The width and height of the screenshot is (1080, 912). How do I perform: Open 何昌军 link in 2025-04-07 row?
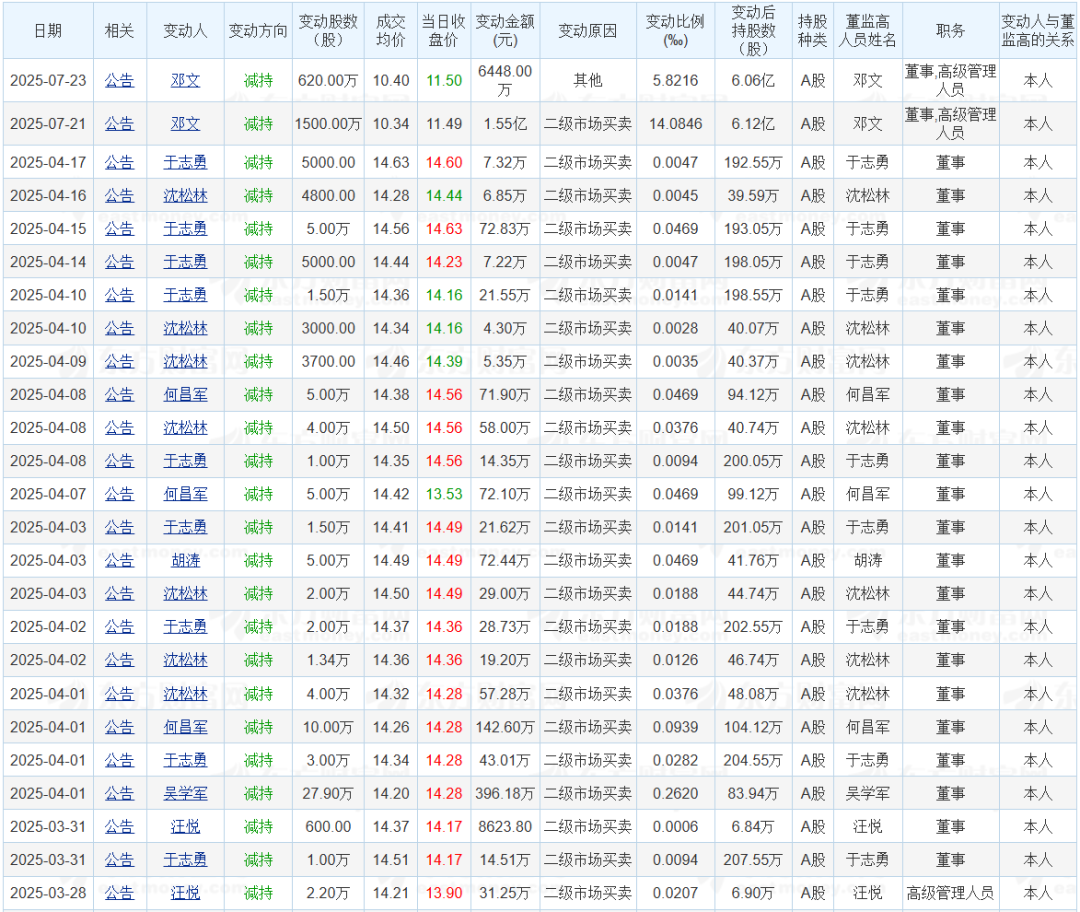tap(185, 494)
